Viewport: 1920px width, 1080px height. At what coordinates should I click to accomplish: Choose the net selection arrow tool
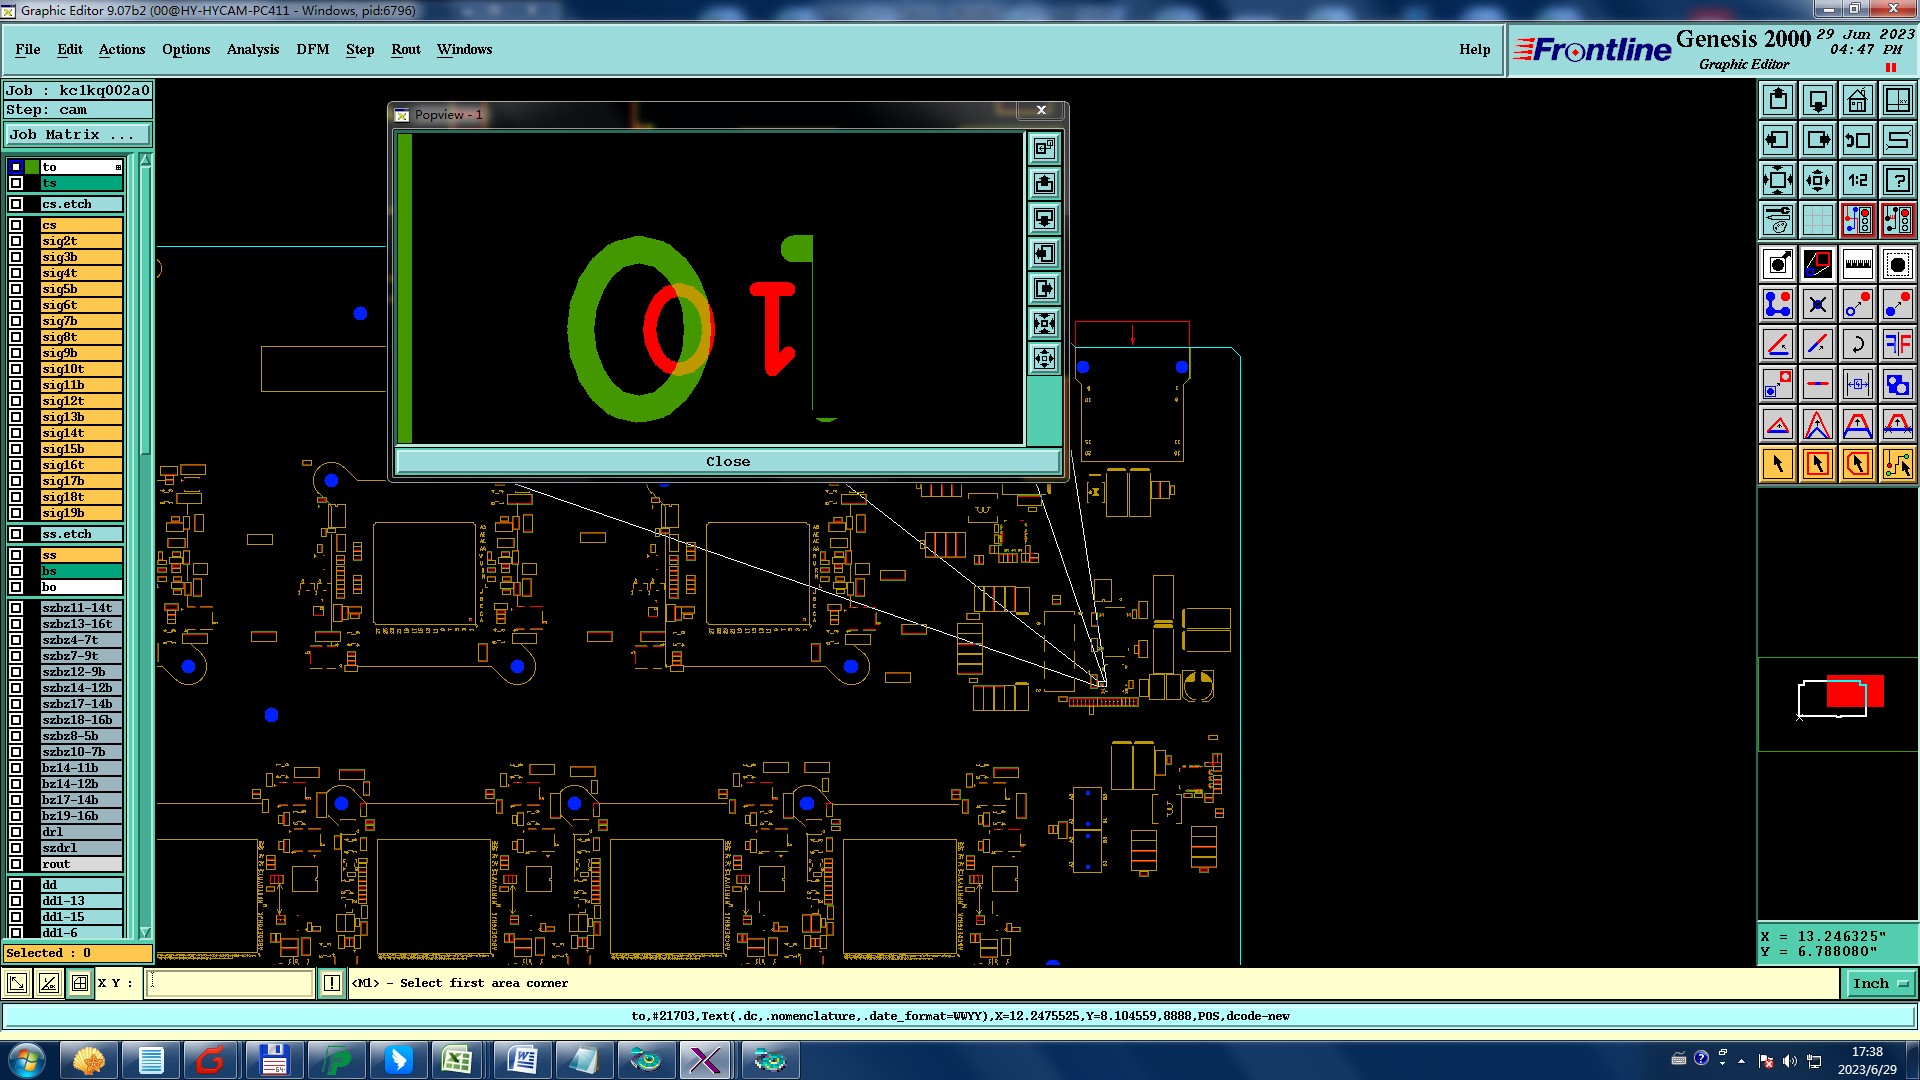[x=1897, y=464]
